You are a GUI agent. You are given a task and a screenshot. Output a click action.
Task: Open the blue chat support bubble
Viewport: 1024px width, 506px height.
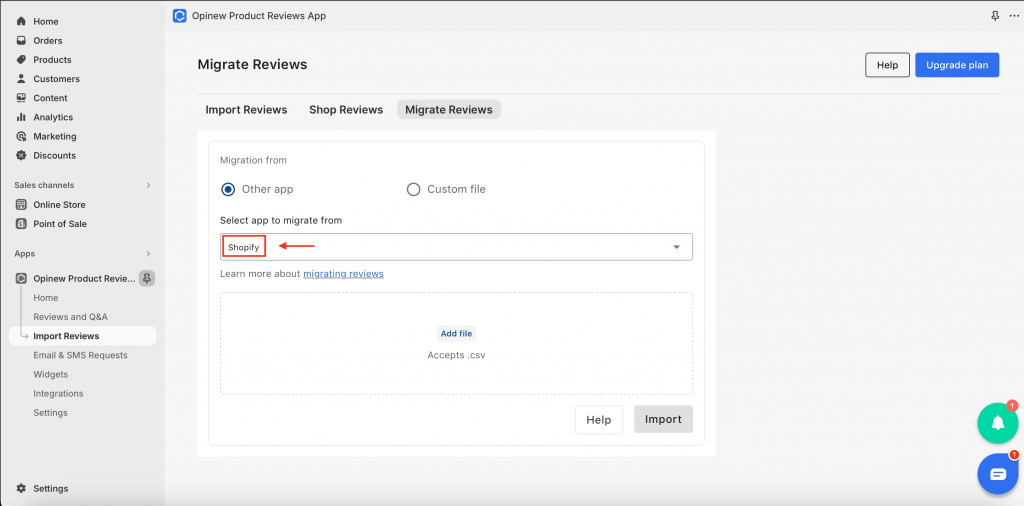point(998,474)
